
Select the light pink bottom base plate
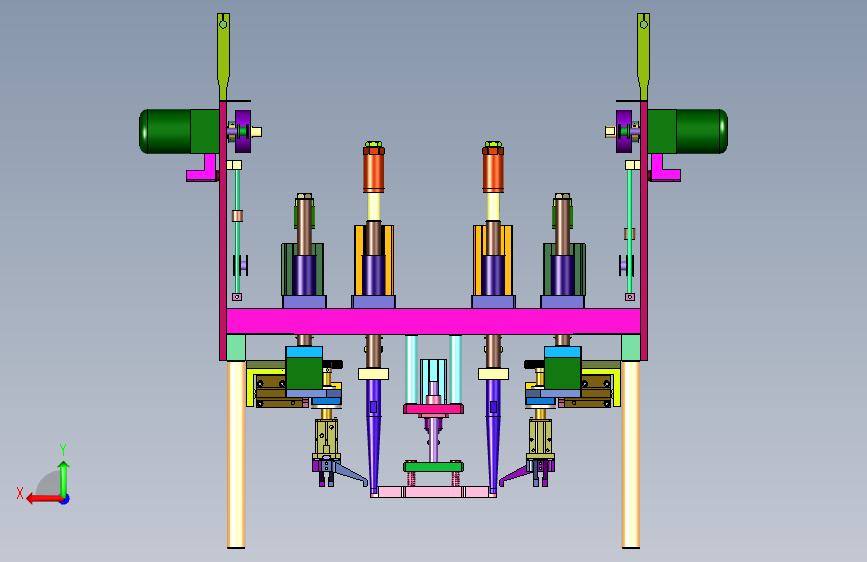click(434, 492)
